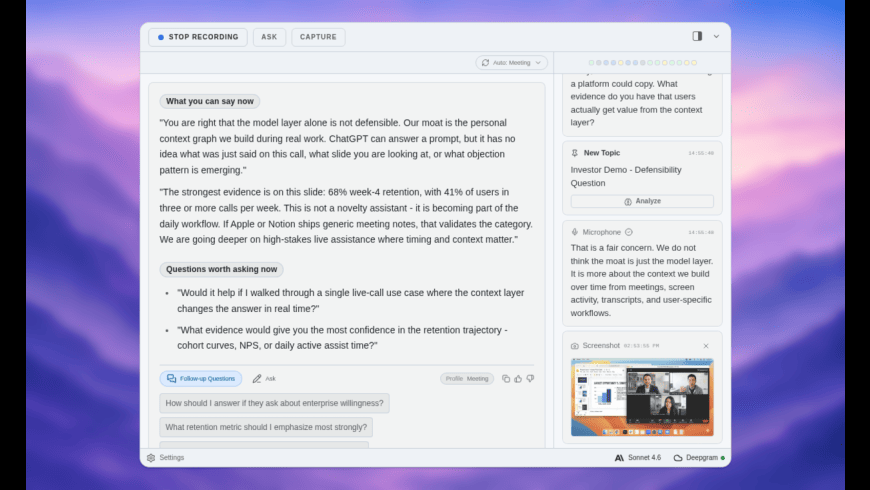Click the blue recording dot in Stop Recording
The height and width of the screenshot is (490, 870).
pos(161,37)
